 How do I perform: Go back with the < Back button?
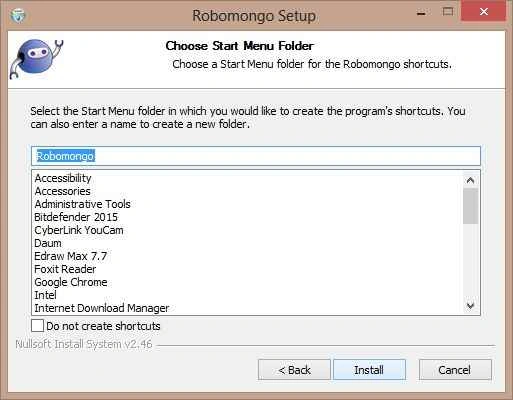(294, 370)
